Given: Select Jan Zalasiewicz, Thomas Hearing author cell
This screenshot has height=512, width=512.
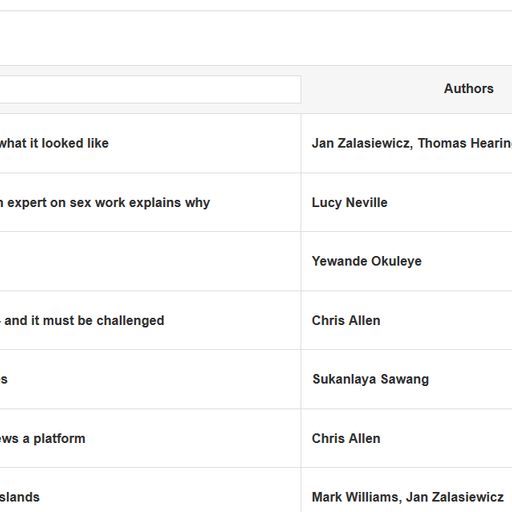Looking at the screenshot, I should pos(412,143).
